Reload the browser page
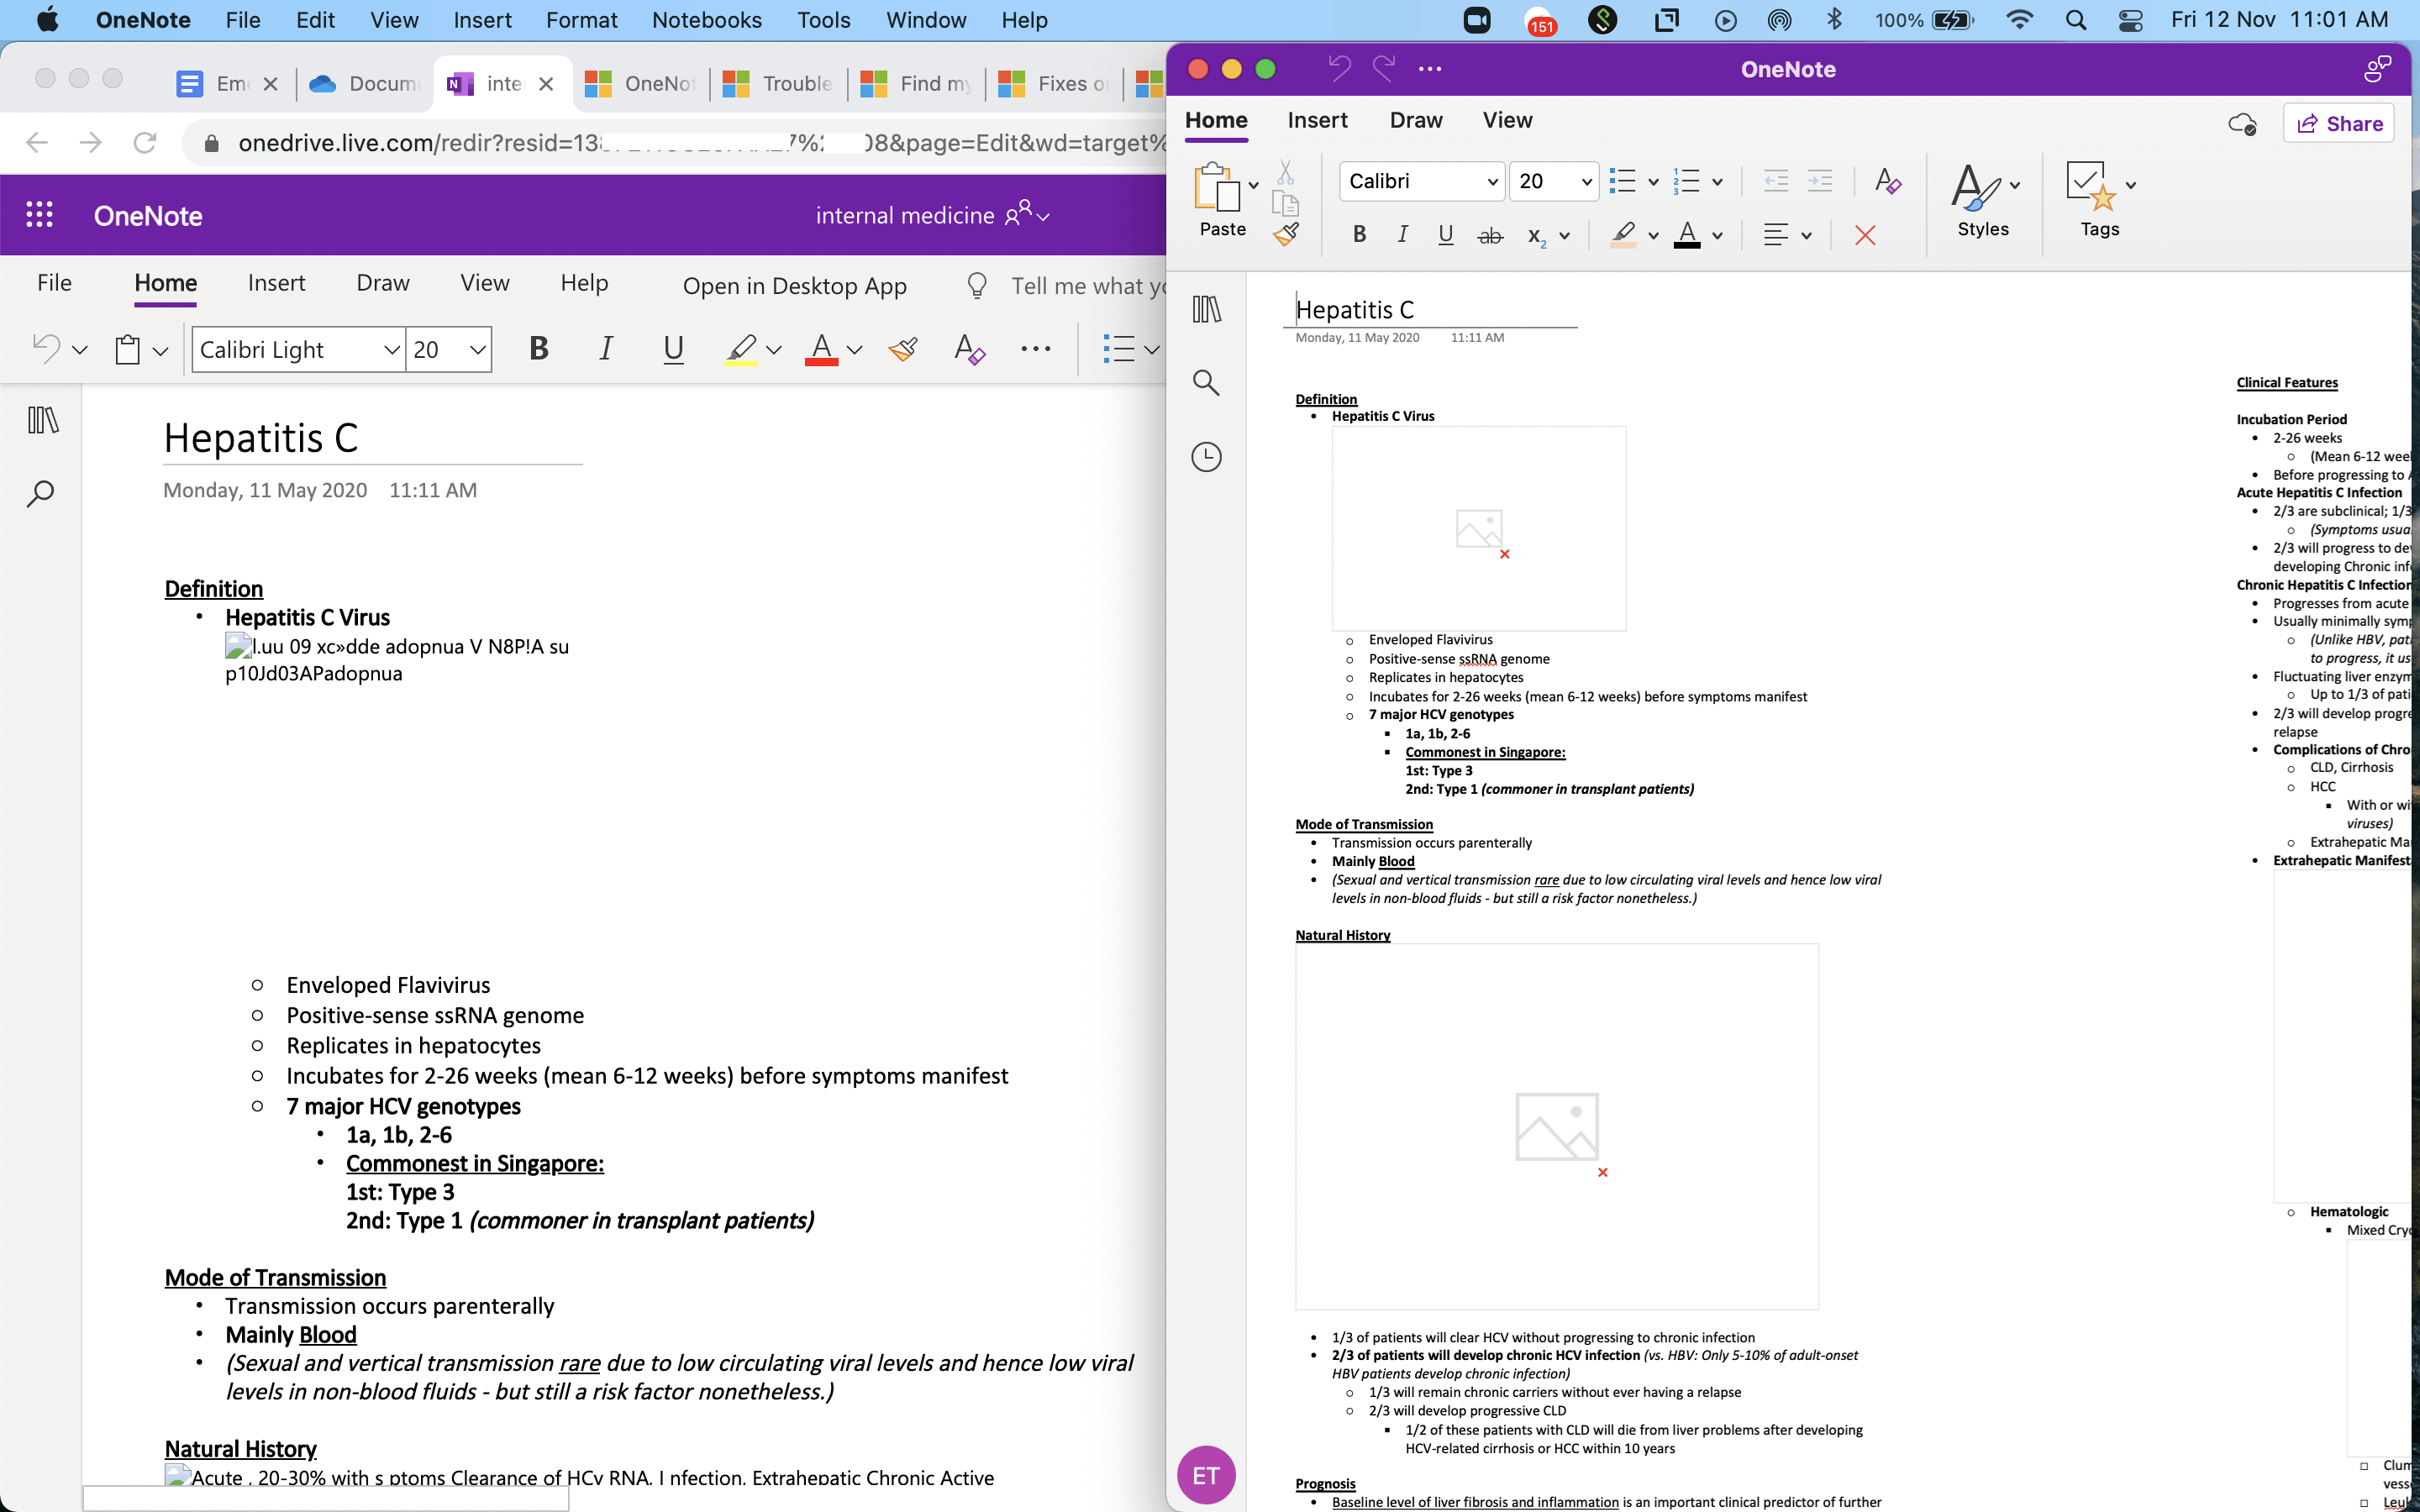This screenshot has height=1512, width=2420. click(145, 143)
